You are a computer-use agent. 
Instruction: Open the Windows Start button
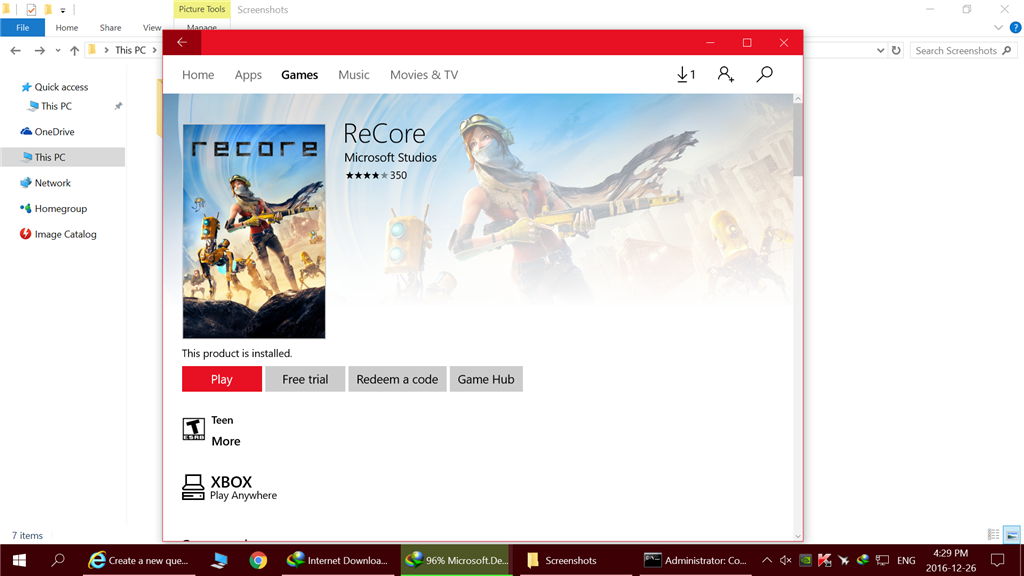pyautogui.click(x=19, y=560)
